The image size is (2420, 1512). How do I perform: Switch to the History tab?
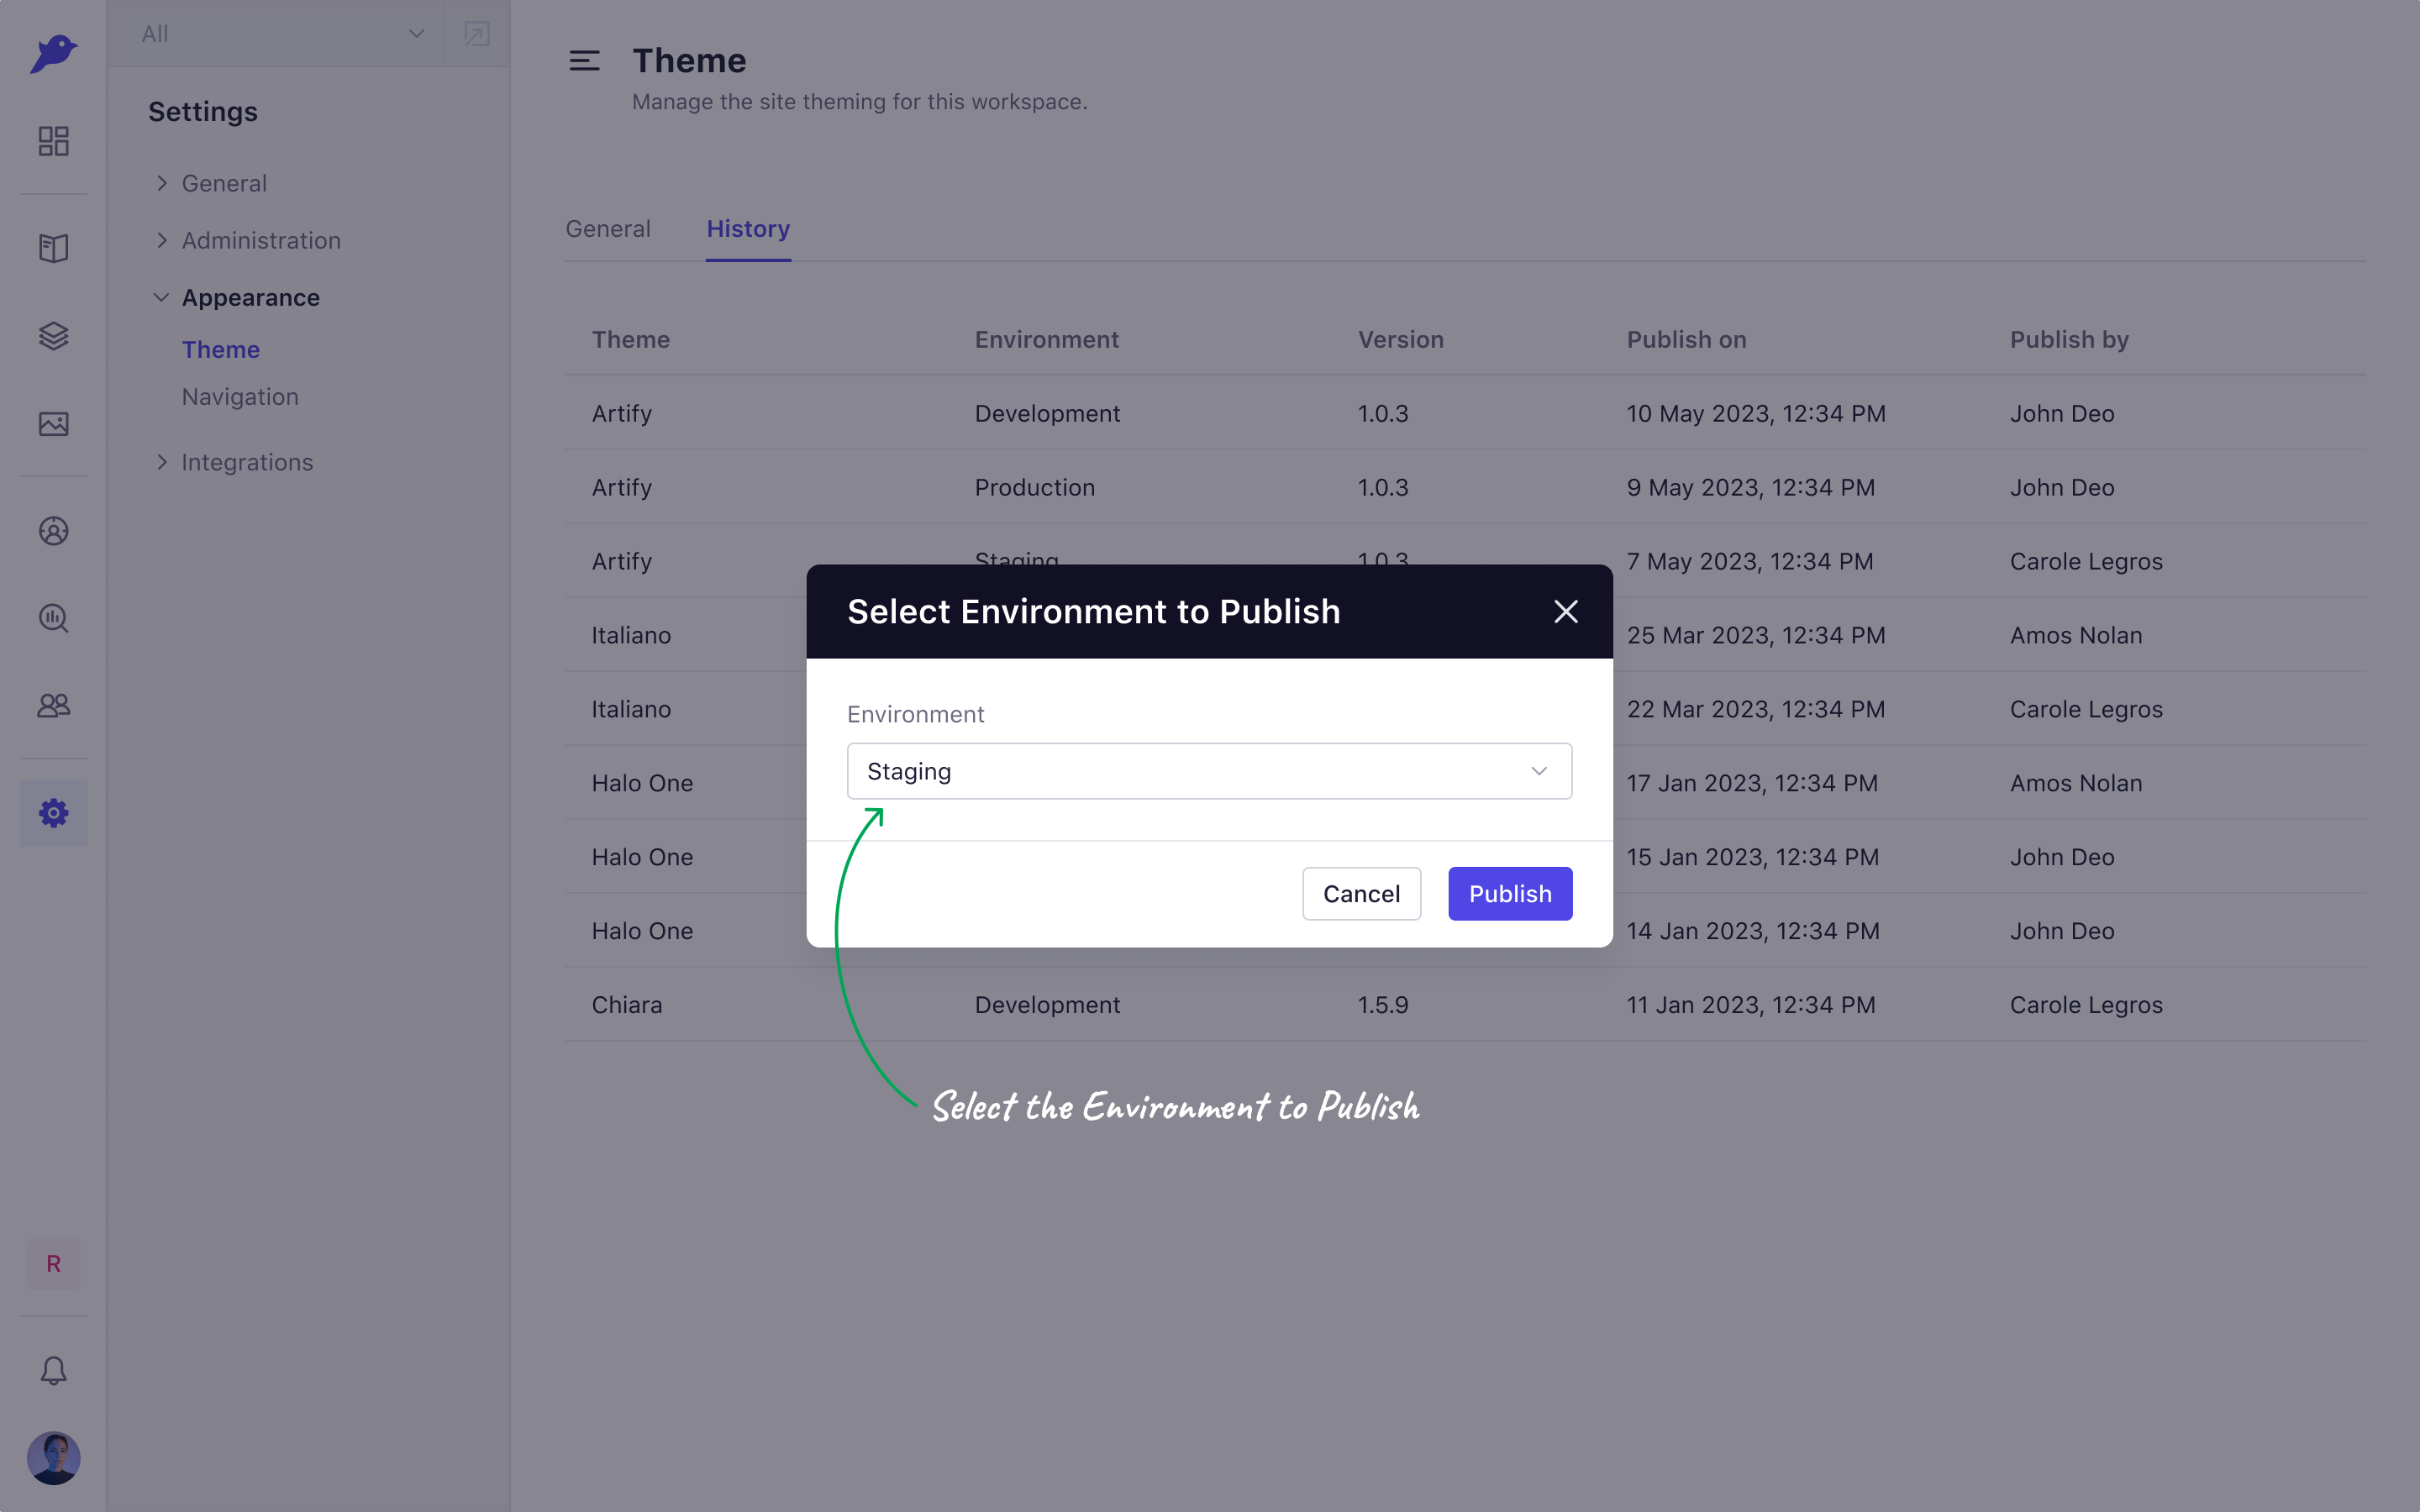click(x=748, y=228)
